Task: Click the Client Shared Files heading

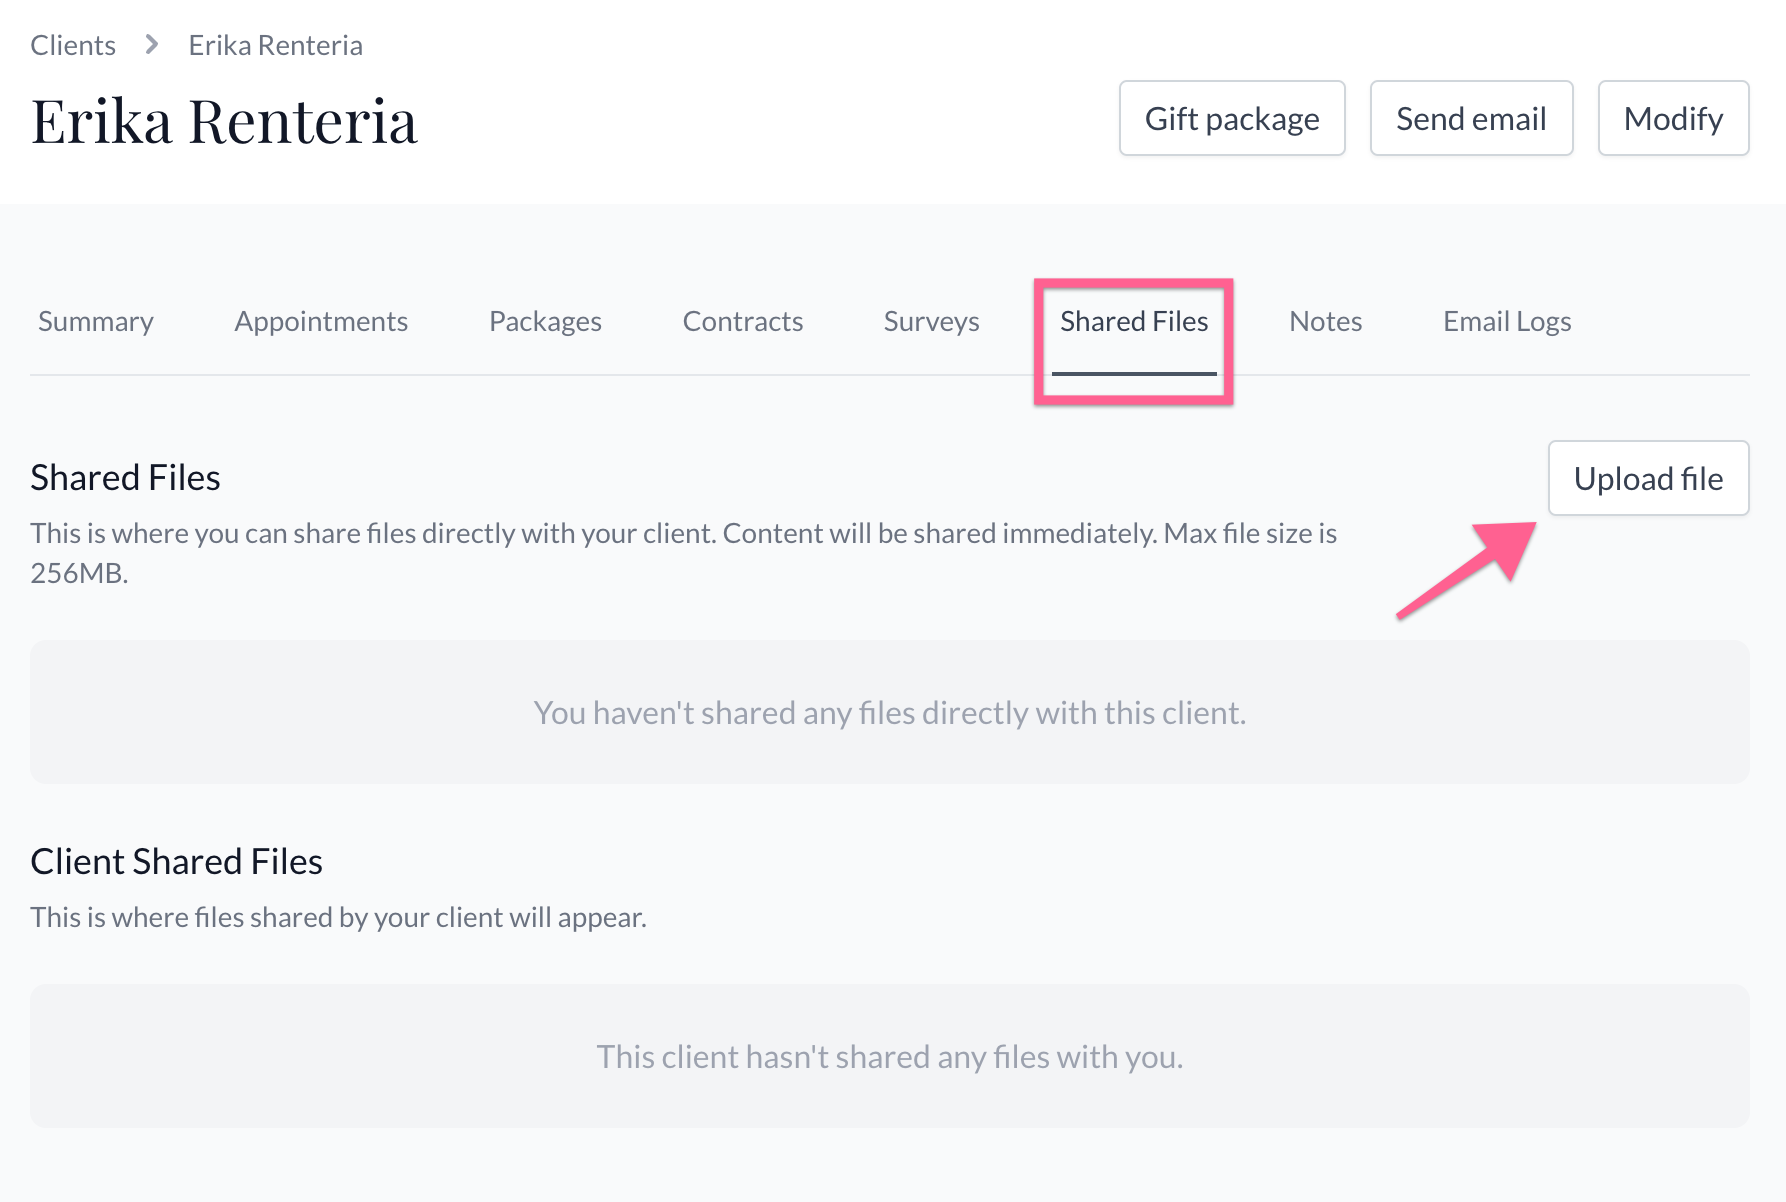Action: point(176,862)
